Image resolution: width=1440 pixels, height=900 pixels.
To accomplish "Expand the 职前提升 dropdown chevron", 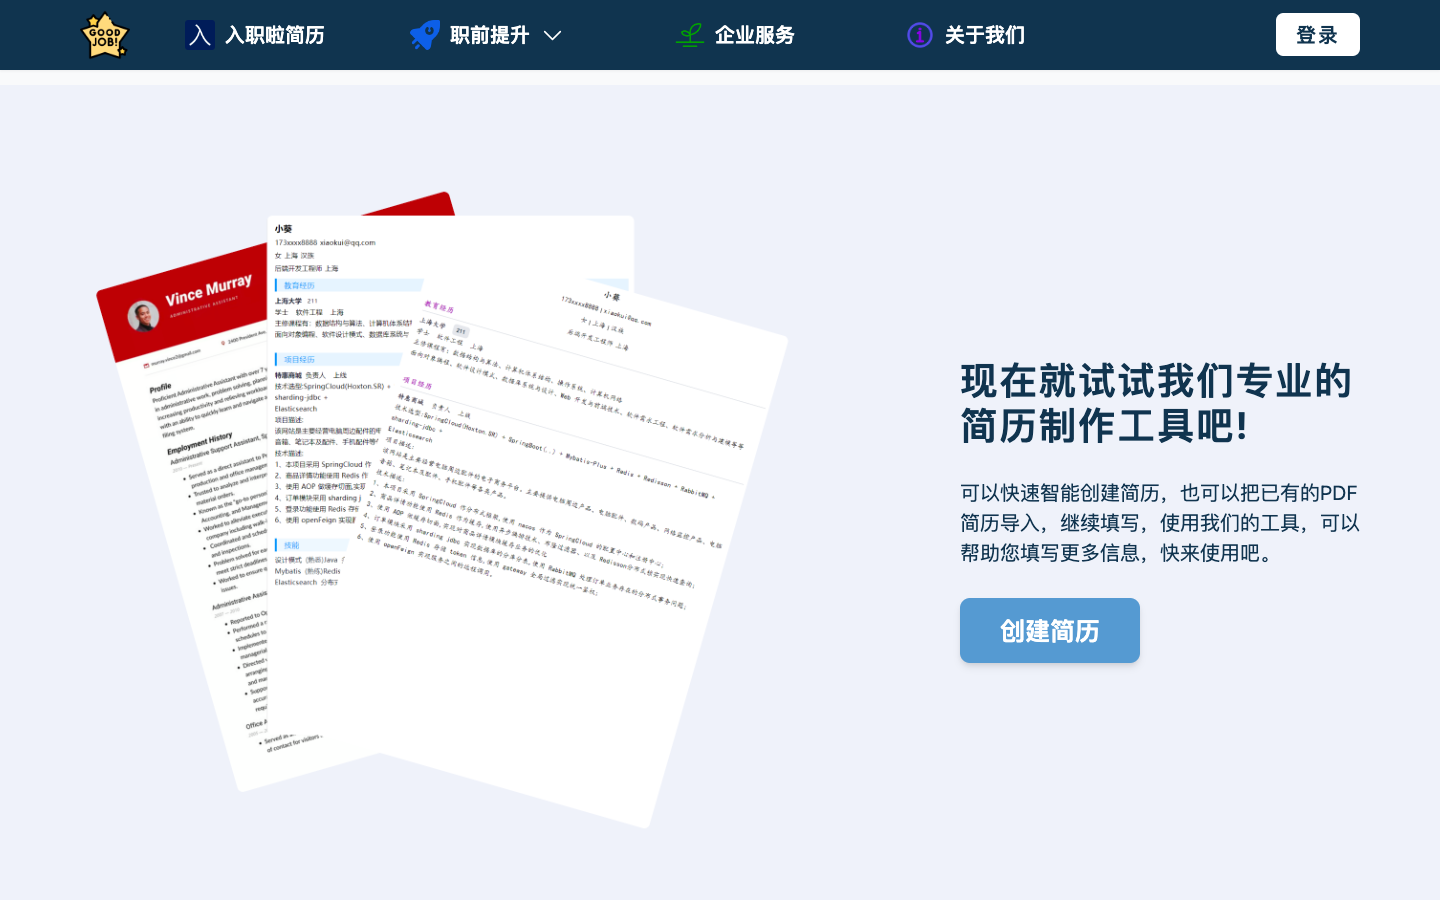I will [552, 36].
